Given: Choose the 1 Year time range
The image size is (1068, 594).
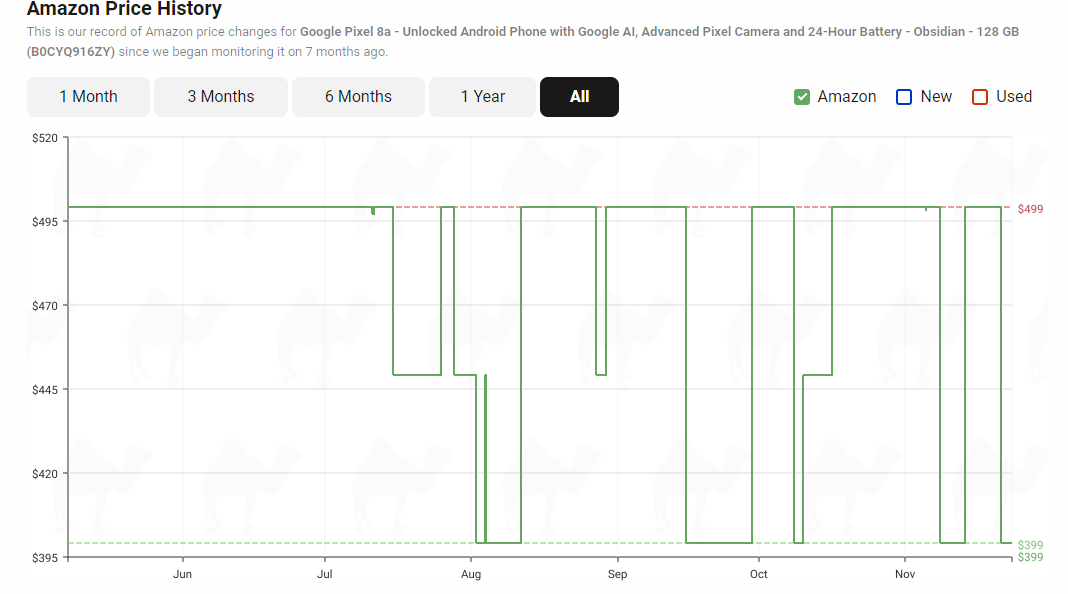Looking at the screenshot, I should (483, 97).
